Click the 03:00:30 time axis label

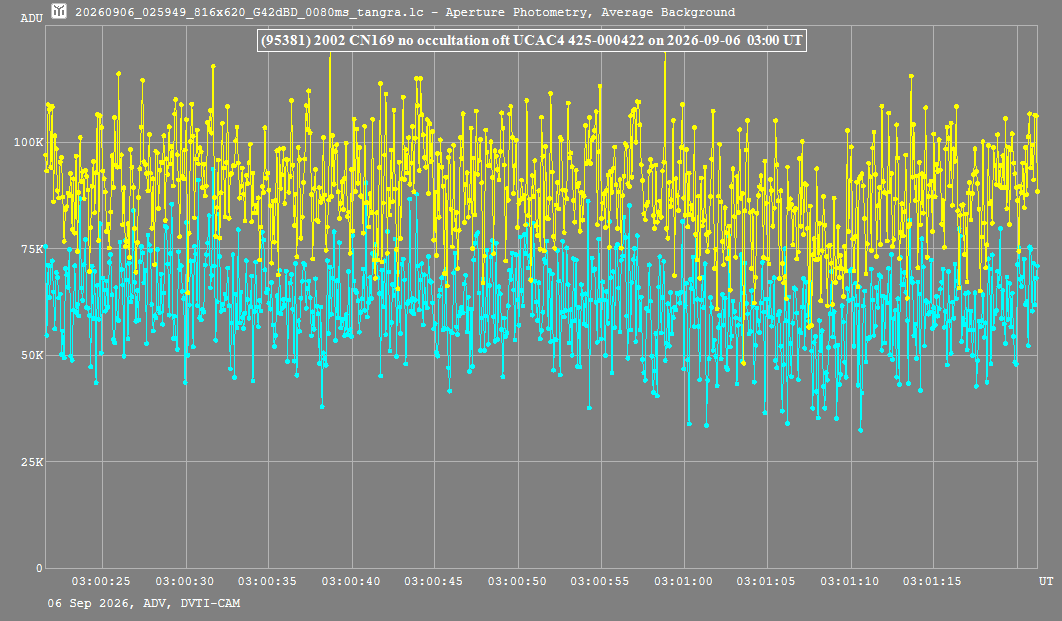point(185,581)
